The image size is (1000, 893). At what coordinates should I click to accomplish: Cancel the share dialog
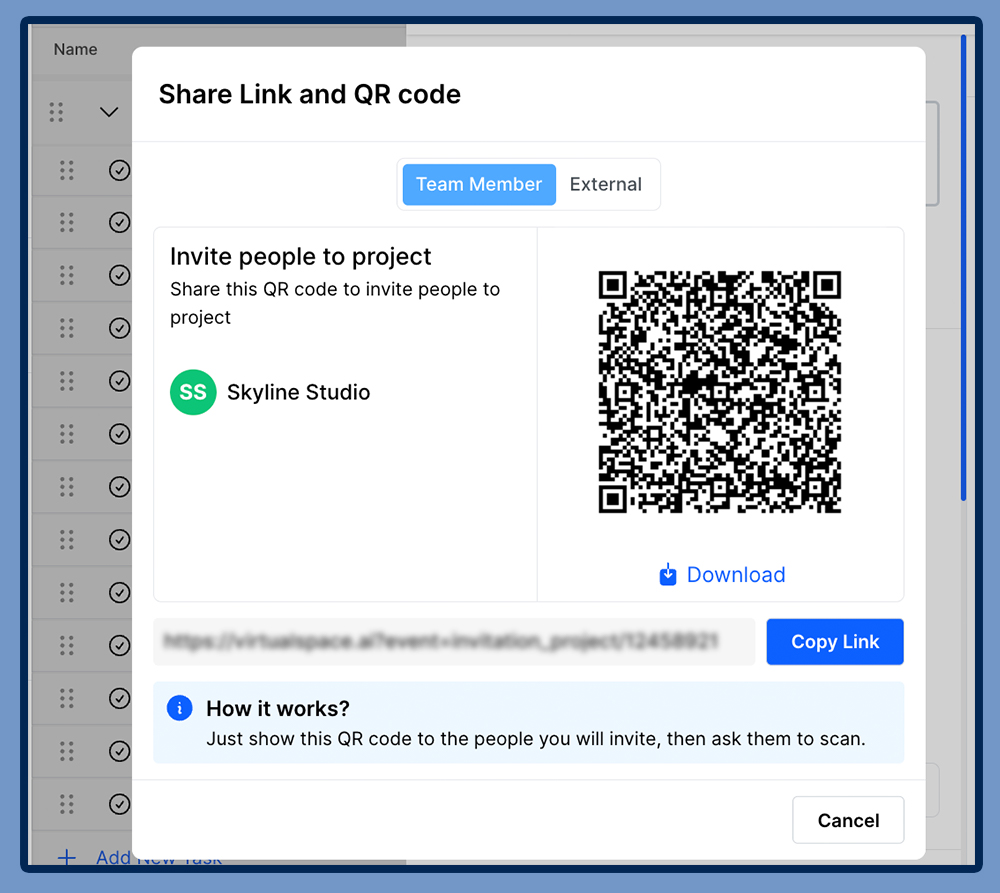[x=848, y=820]
